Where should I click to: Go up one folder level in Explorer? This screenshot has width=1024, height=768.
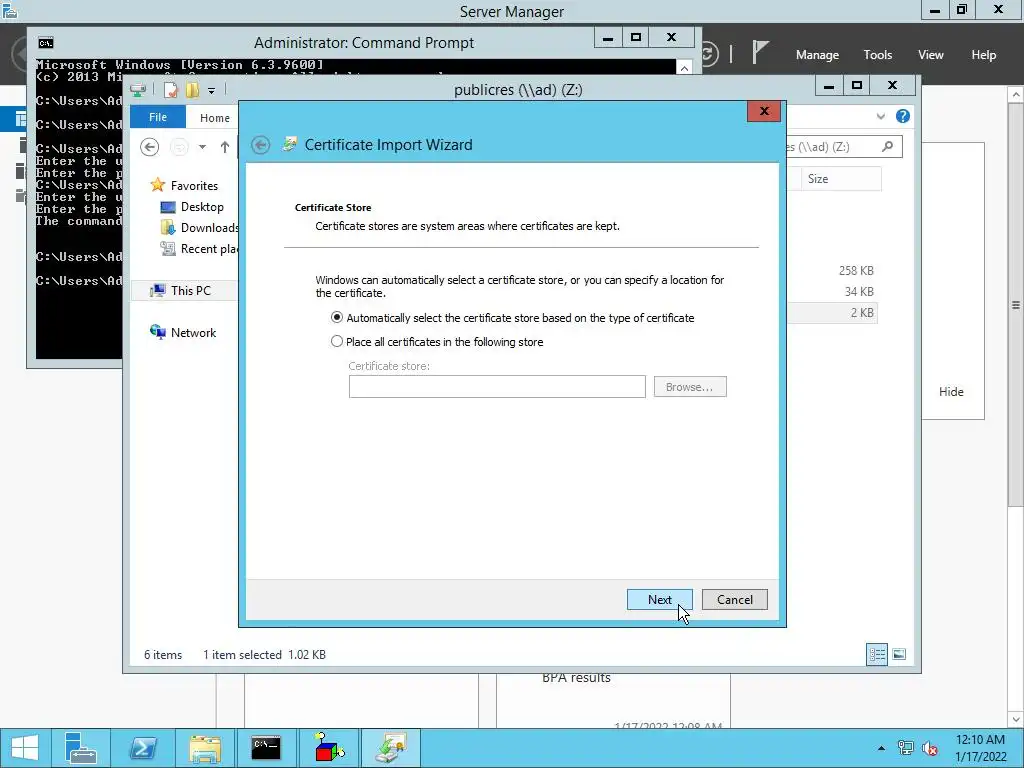click(225, 147)
